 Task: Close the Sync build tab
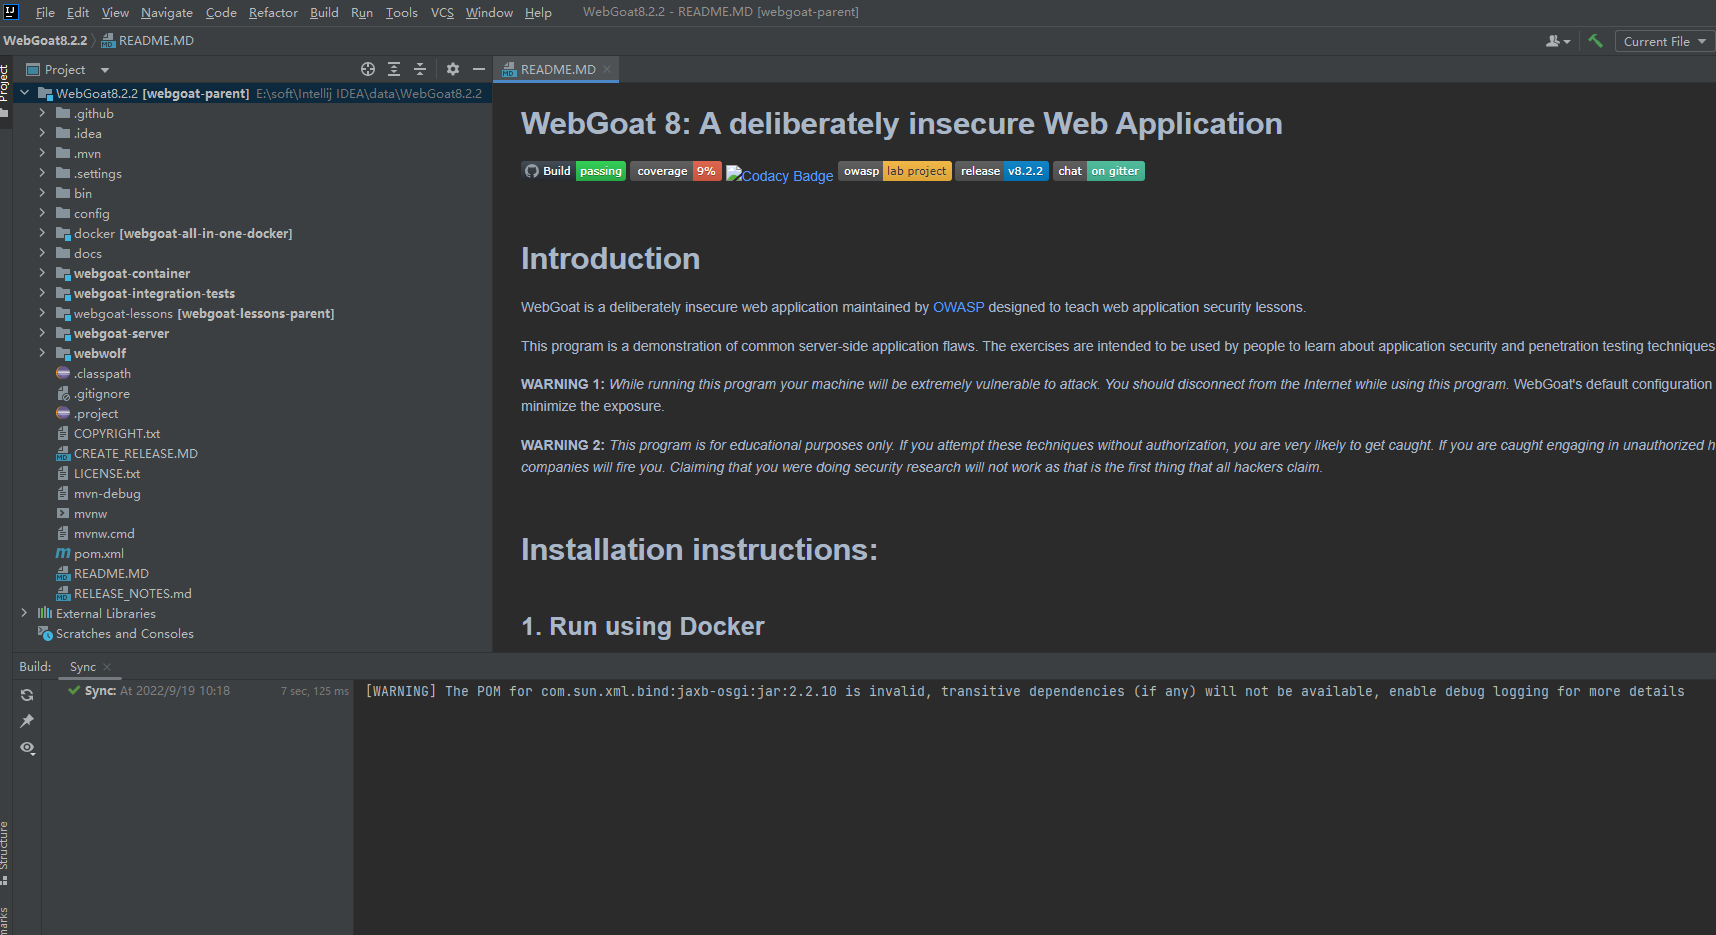click(x=107, y=667)
